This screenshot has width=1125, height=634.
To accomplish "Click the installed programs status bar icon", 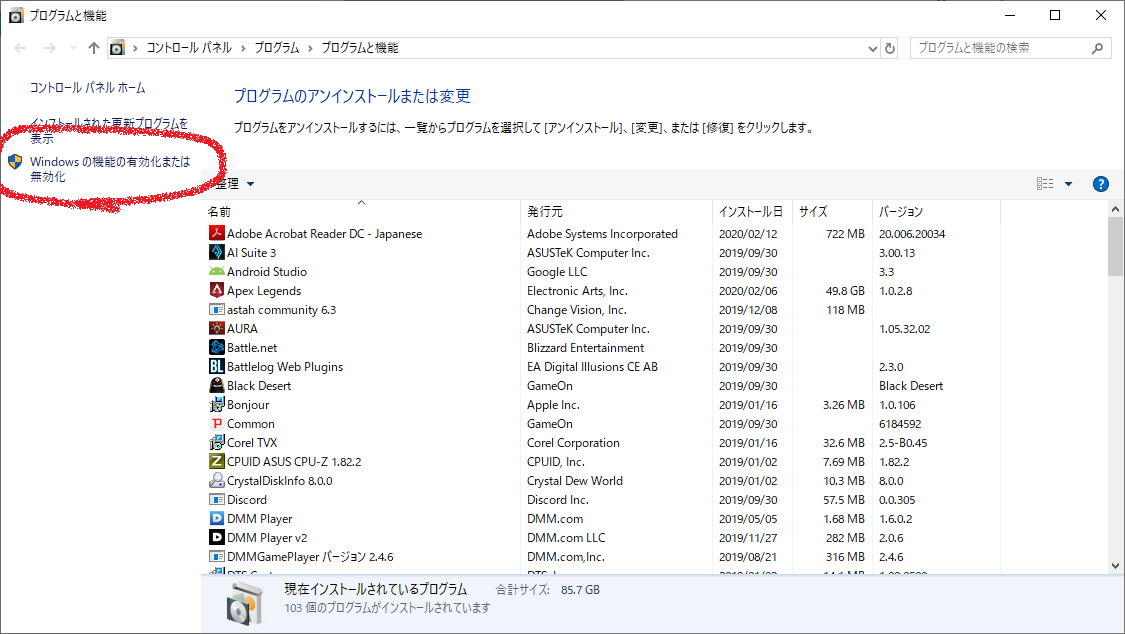I will coord(244,603).
